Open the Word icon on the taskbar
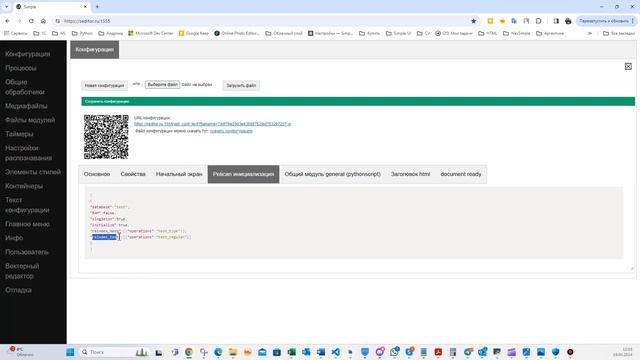640x360 pixels. (321, 352)
